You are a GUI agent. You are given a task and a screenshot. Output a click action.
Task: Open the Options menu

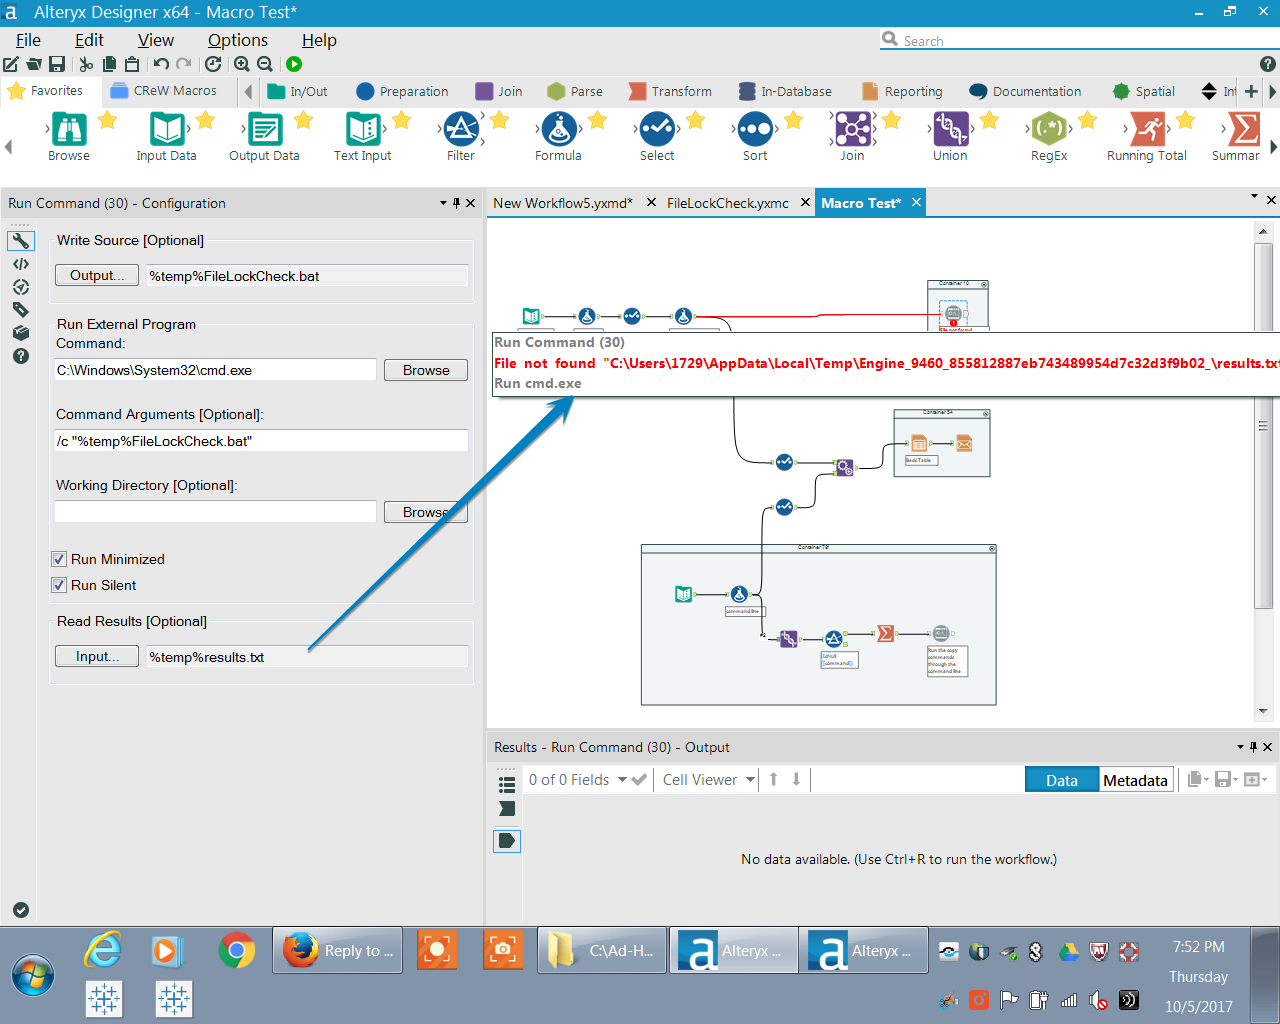tap(237, 40)
